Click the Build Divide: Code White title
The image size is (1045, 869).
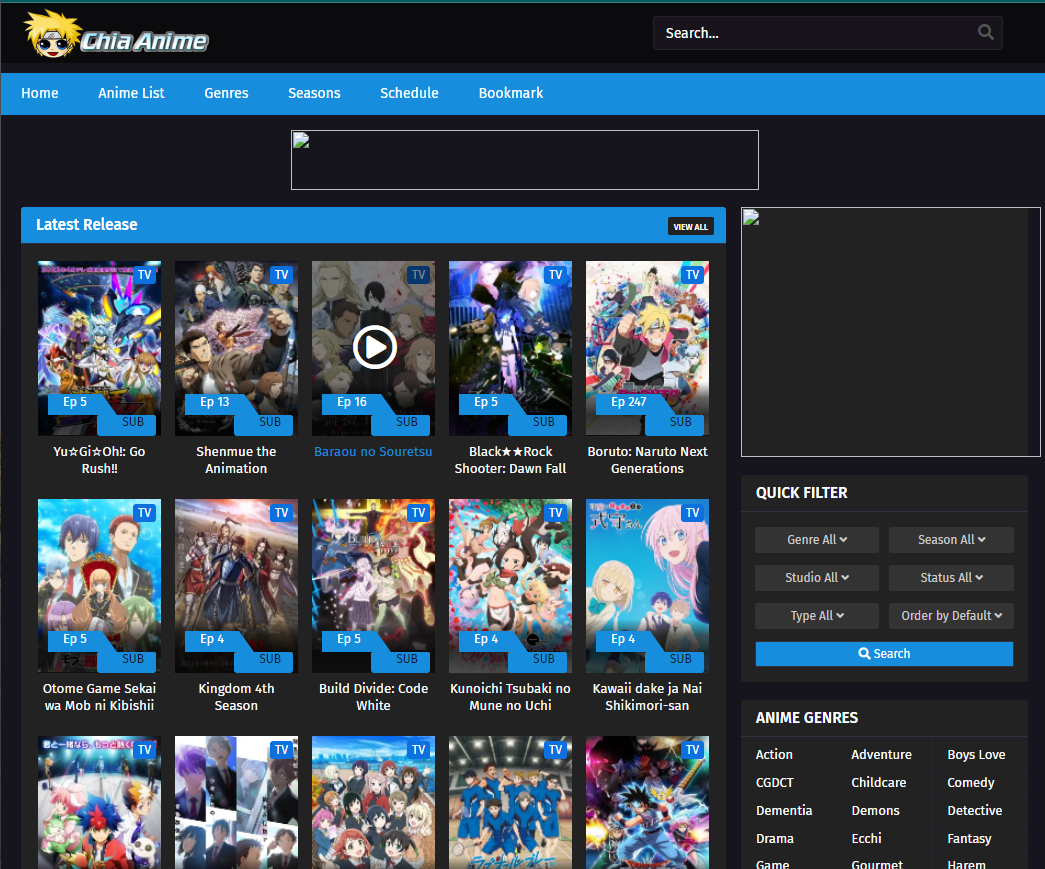tap(373, 697)
